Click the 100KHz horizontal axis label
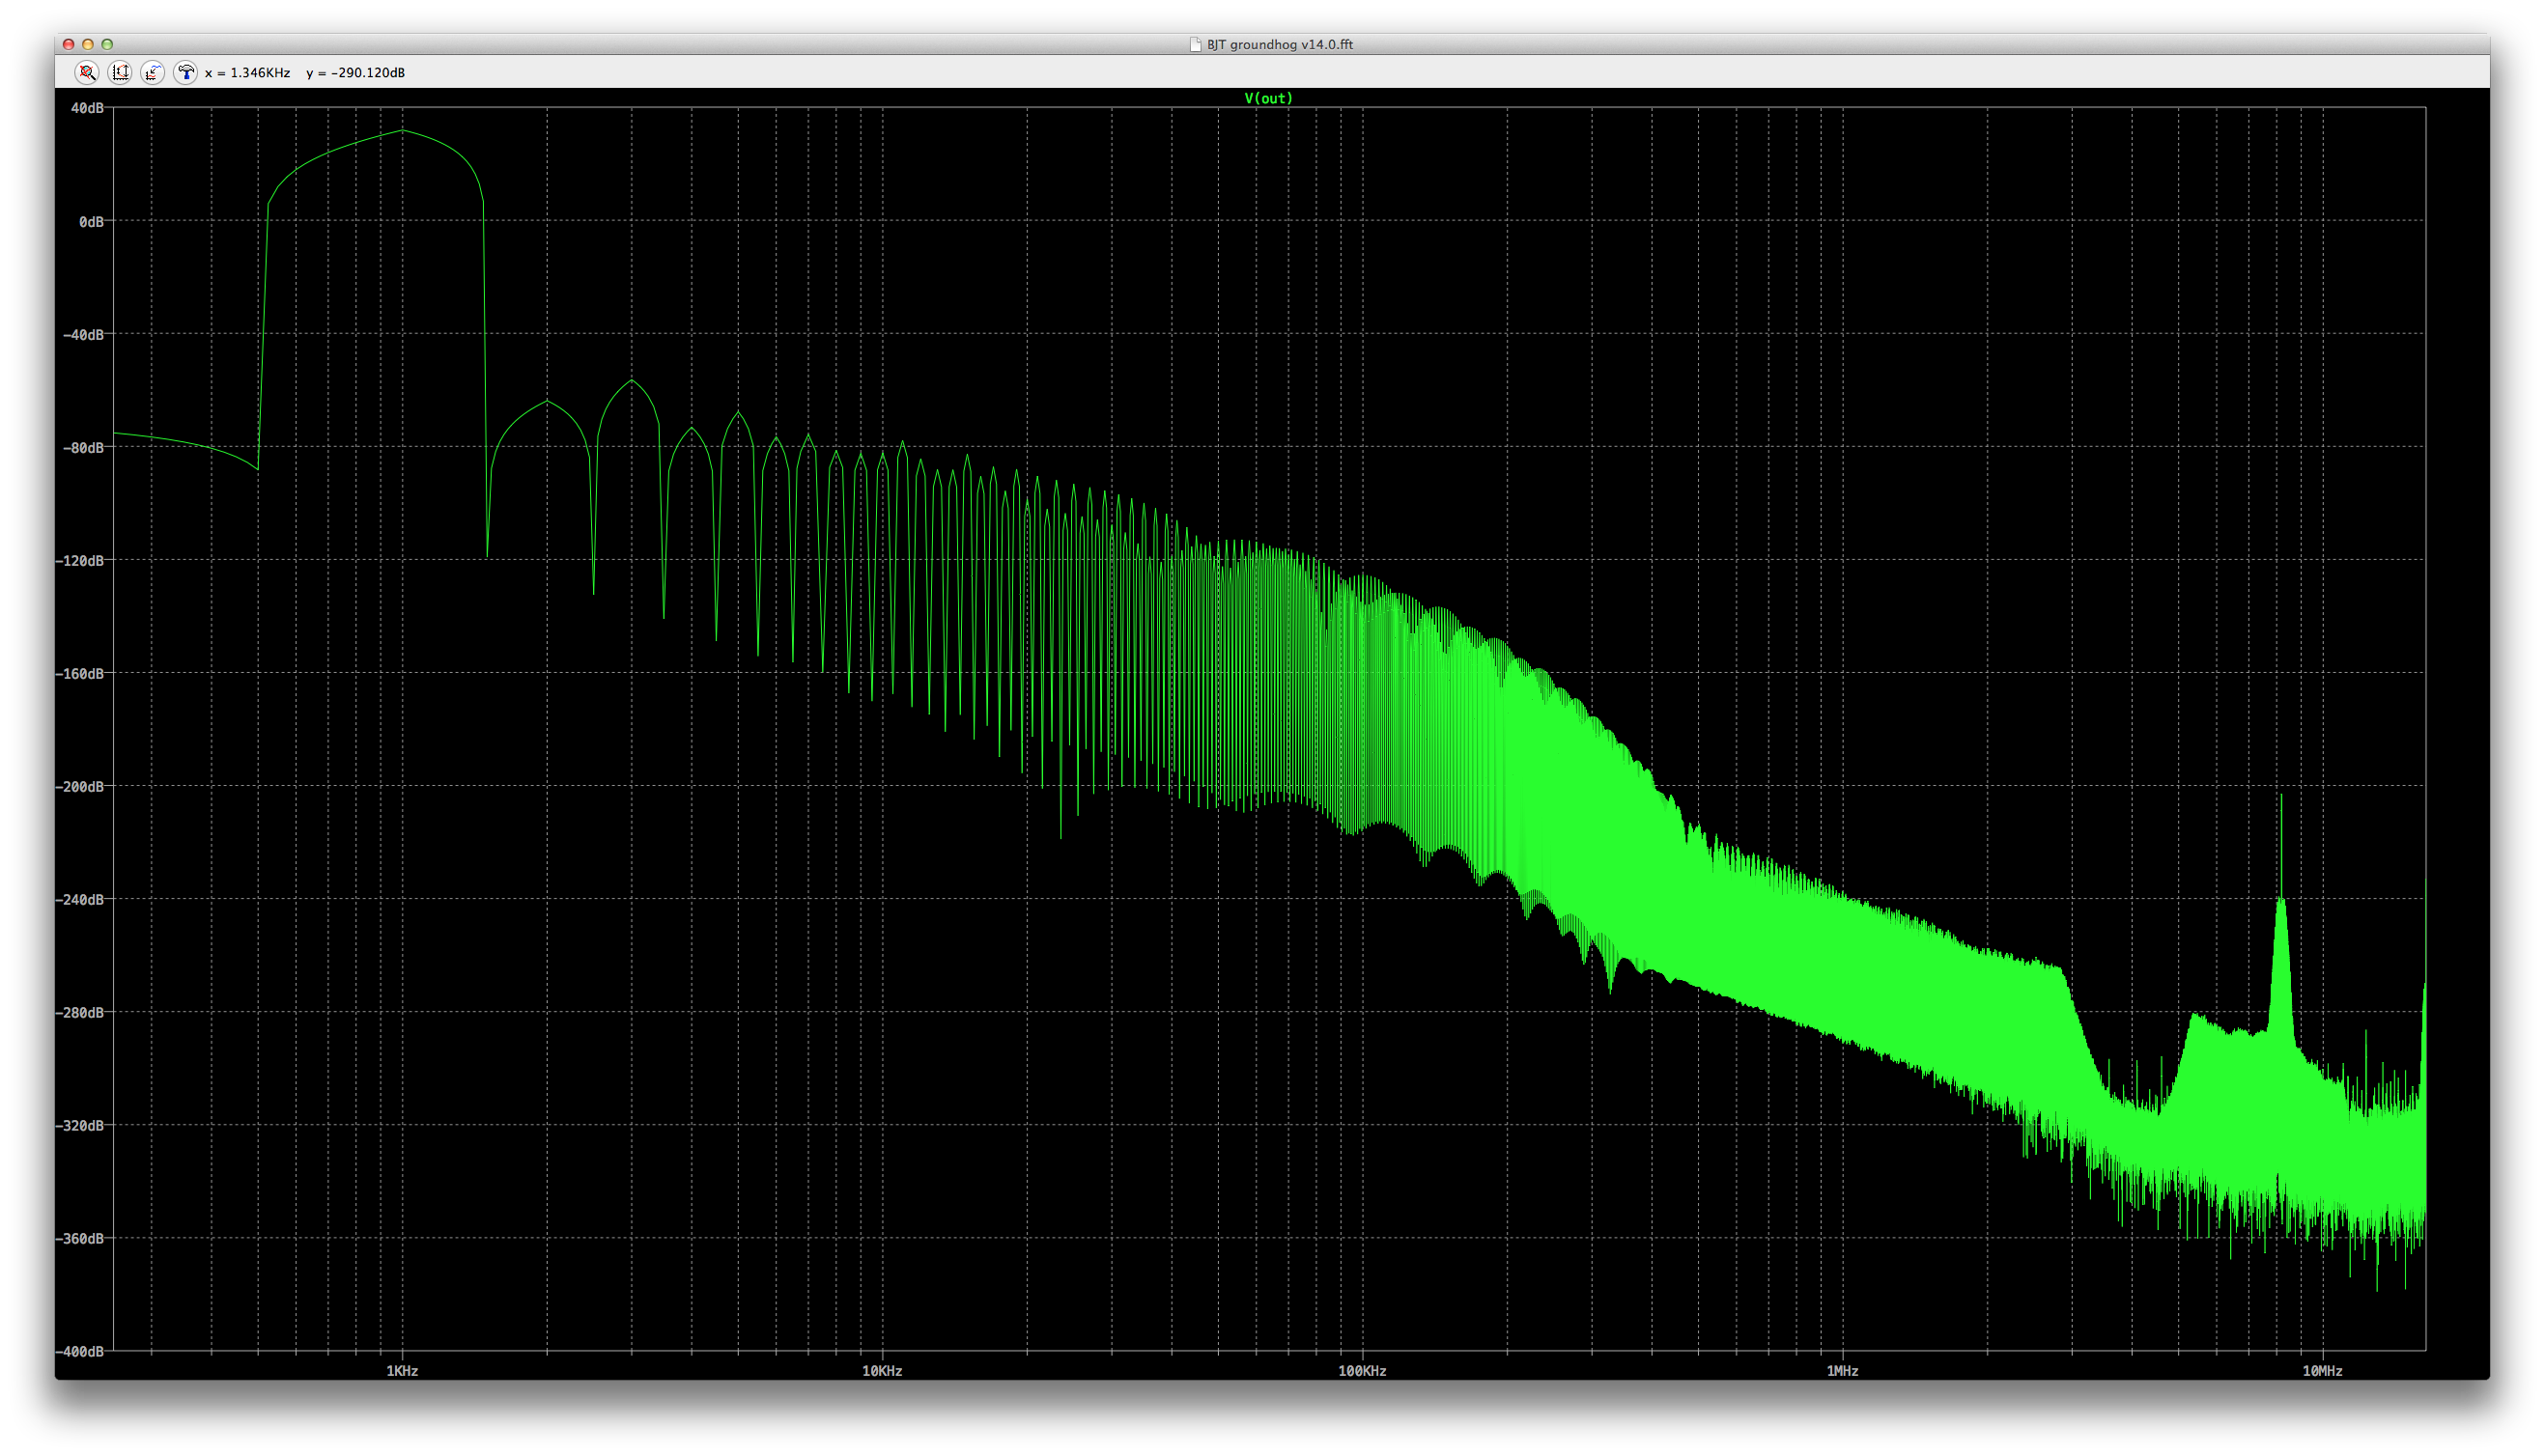The width and height of the screenshot is (2545, 1456). pos(1362,1371)
